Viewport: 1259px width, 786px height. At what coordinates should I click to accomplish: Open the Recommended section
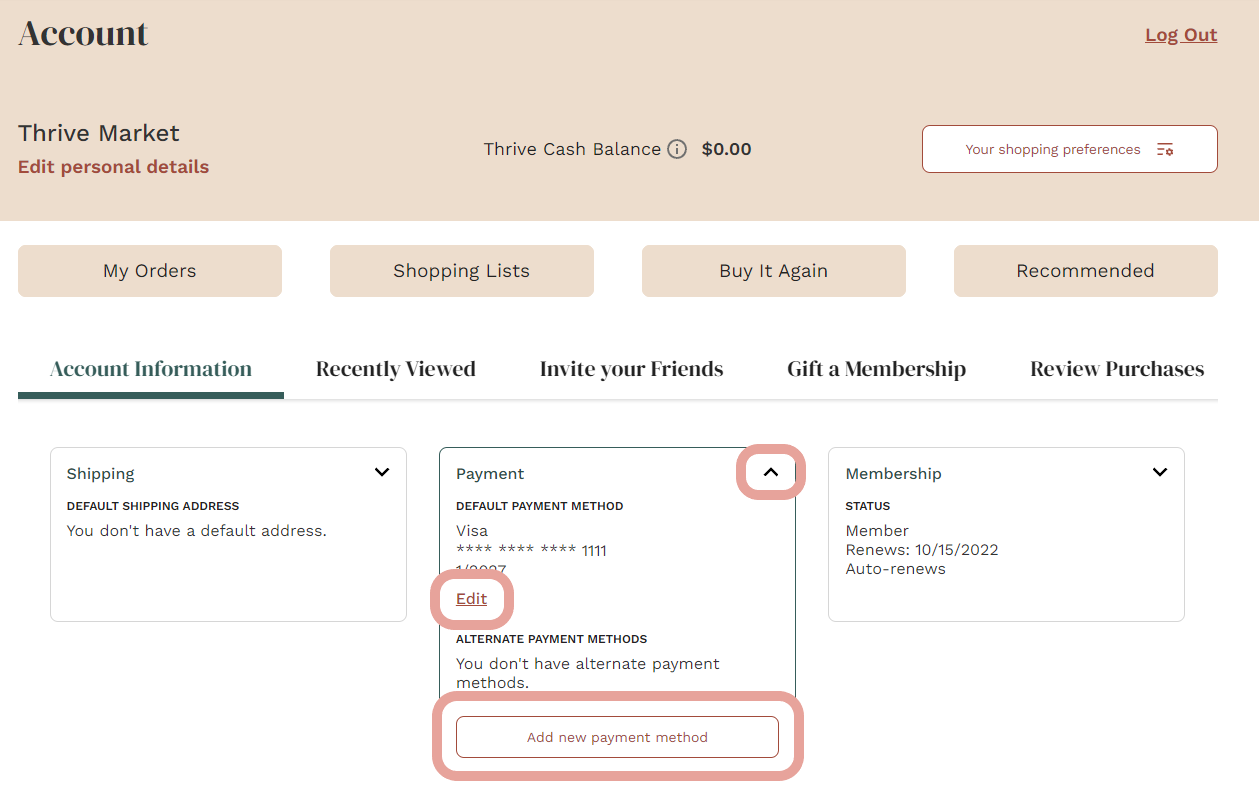pyautogui.click(x=1085, y=270)
